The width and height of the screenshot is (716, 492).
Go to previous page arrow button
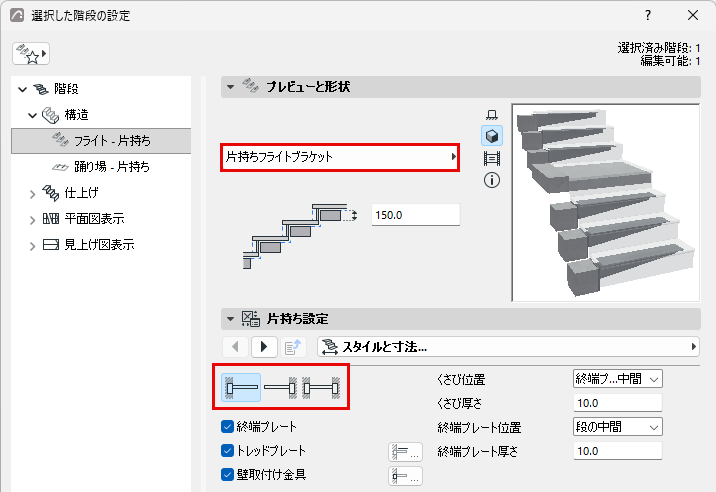(x=236, y=347)
